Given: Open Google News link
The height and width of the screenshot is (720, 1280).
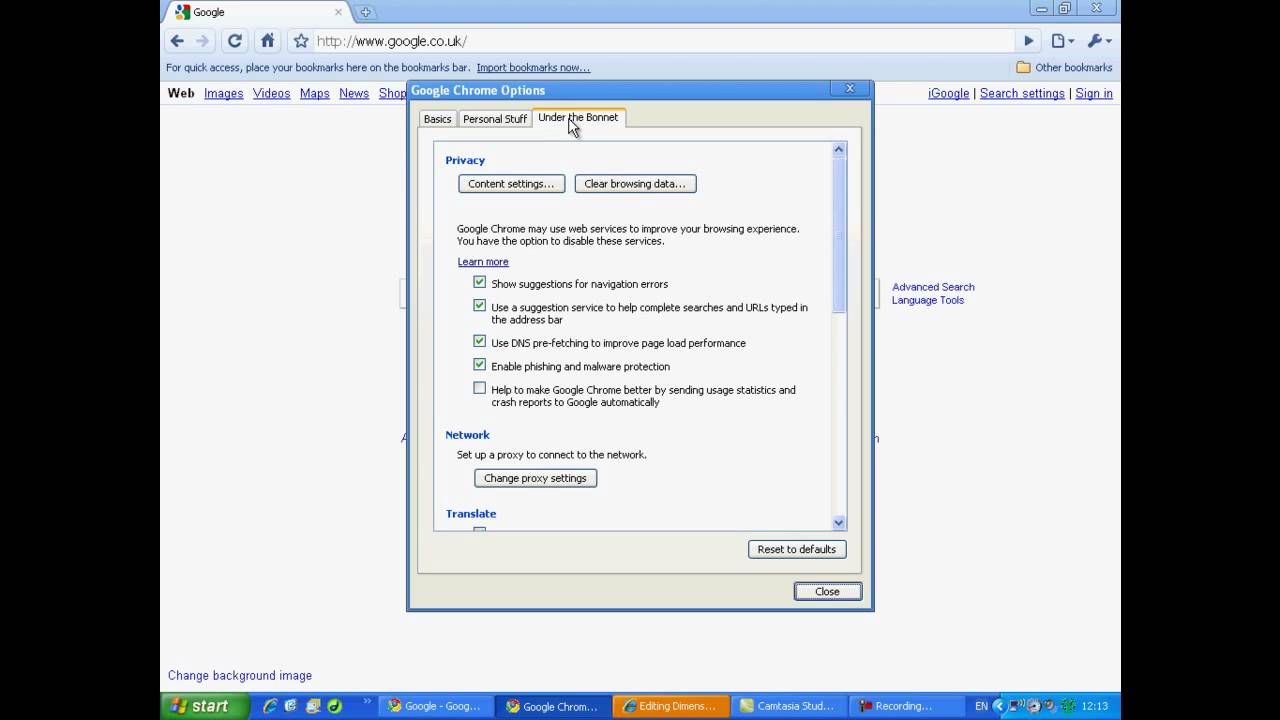Looking at the screenshot, I should (354, 93).
